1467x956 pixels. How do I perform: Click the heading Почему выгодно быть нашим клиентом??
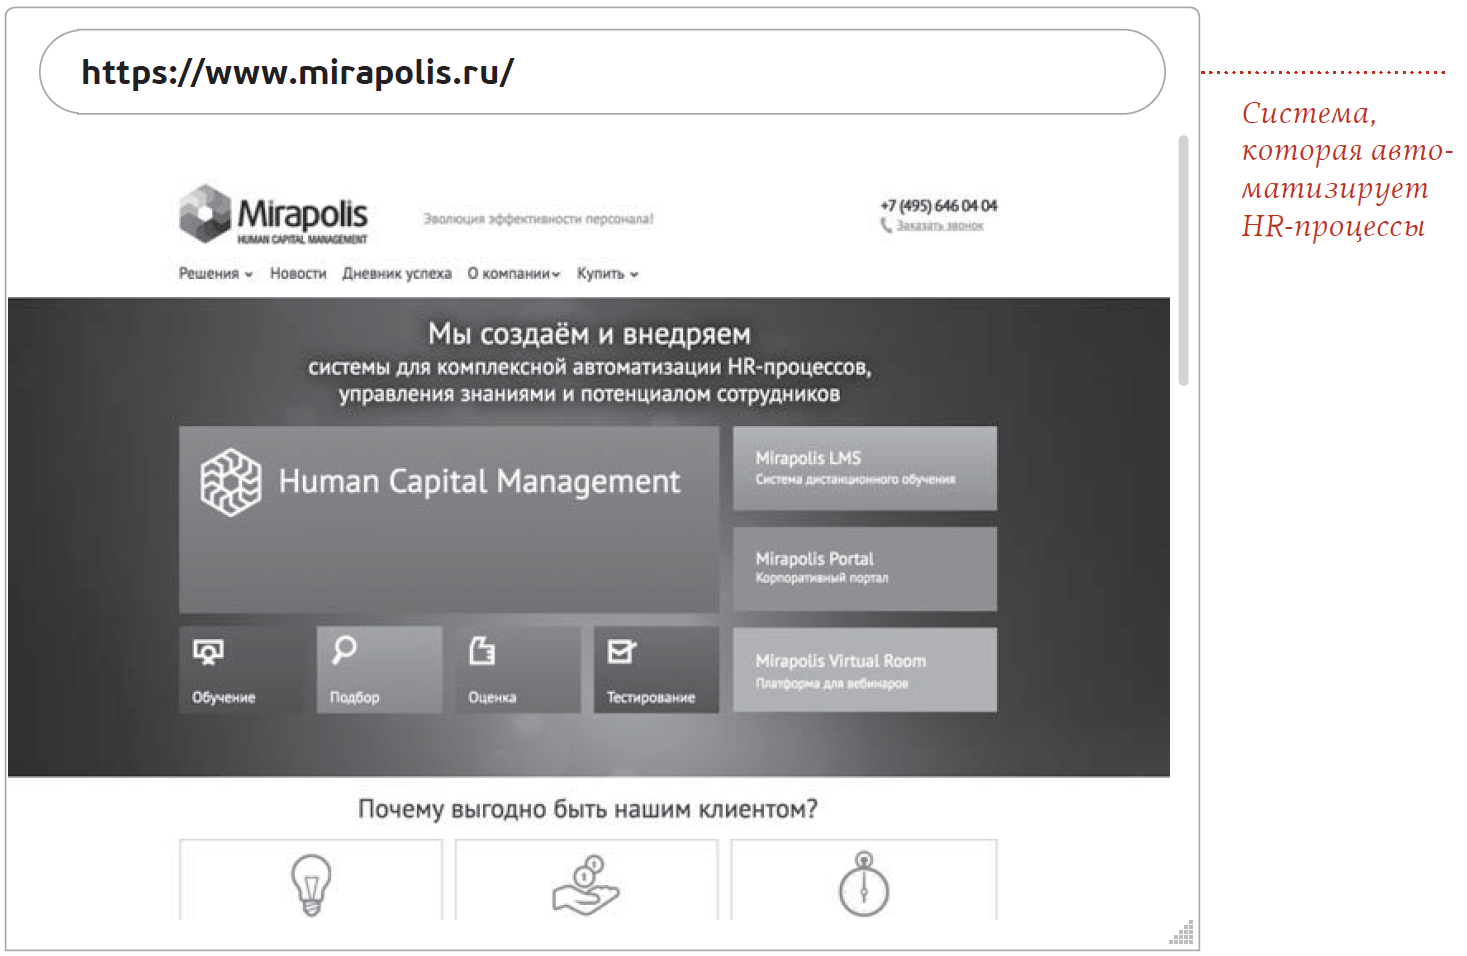588,809
